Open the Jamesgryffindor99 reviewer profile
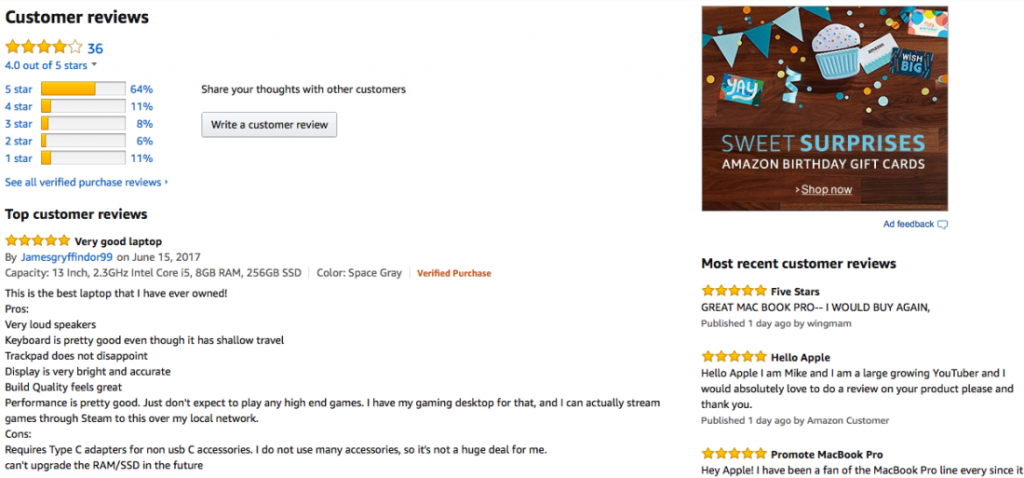 [67, 257]
